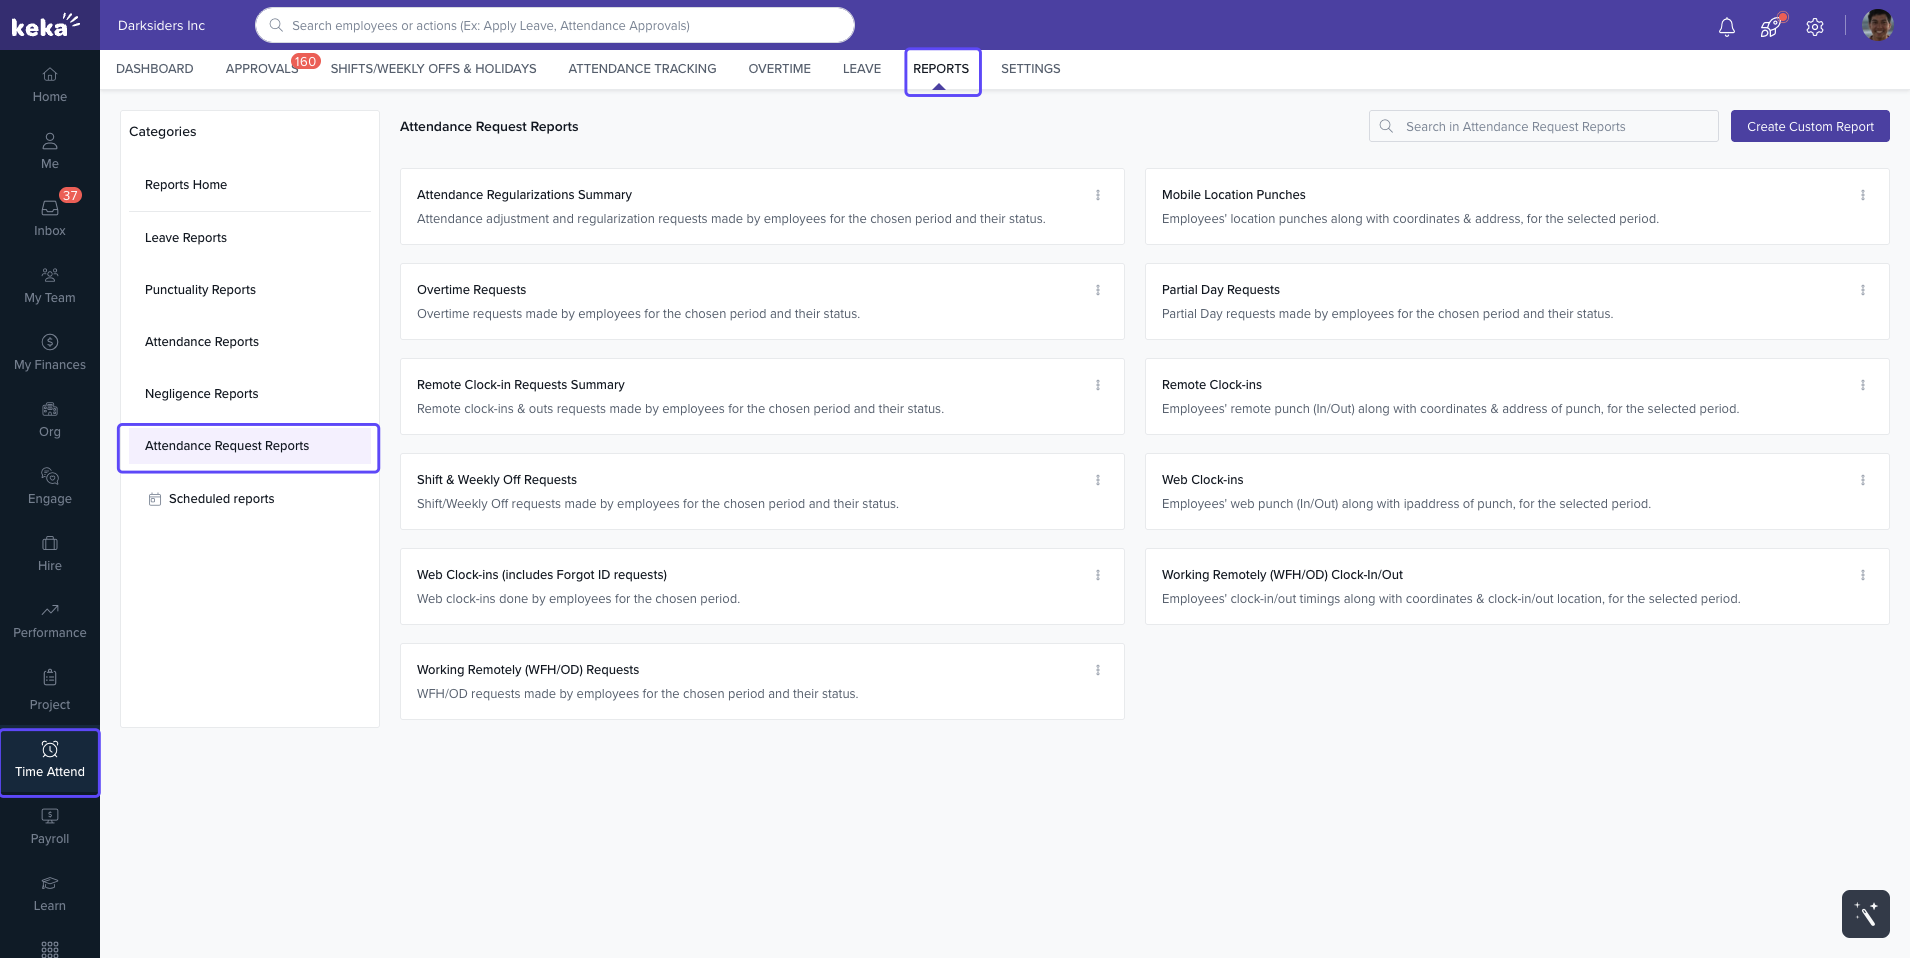Select Time Attend in the sidebar
The width and height of the screenshot is (1910, 958).
pos(49,762)
